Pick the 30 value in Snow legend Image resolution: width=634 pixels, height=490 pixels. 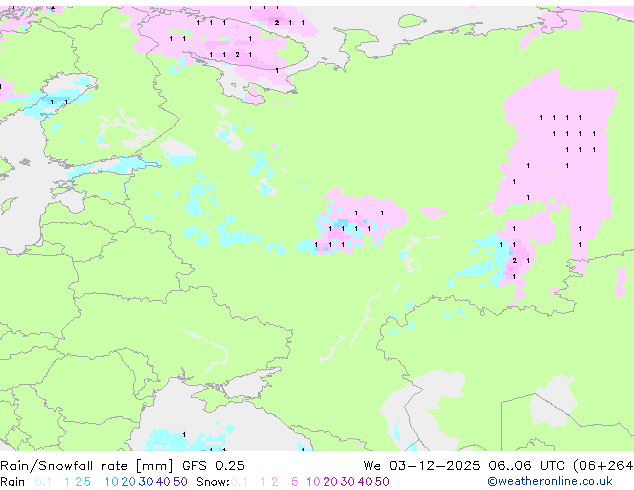[x=348, y=482]
